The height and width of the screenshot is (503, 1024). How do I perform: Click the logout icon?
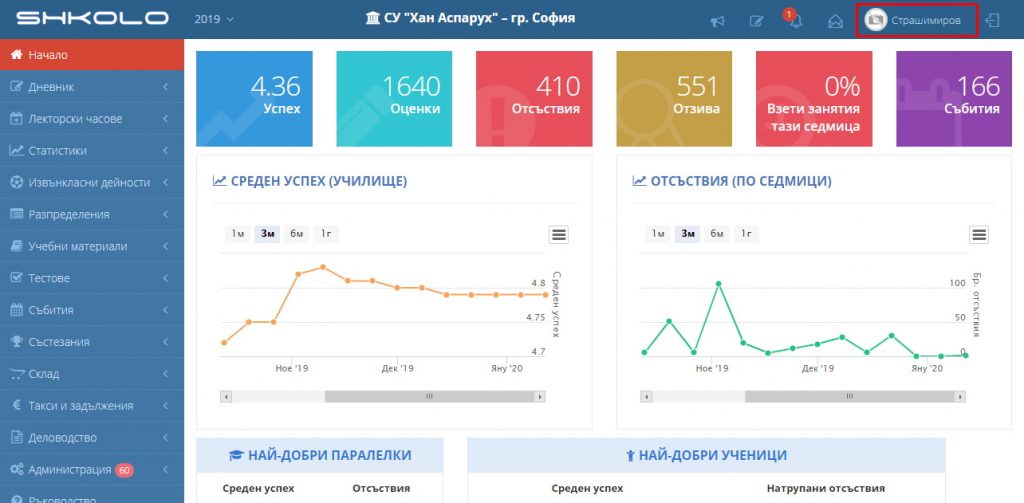993,20
